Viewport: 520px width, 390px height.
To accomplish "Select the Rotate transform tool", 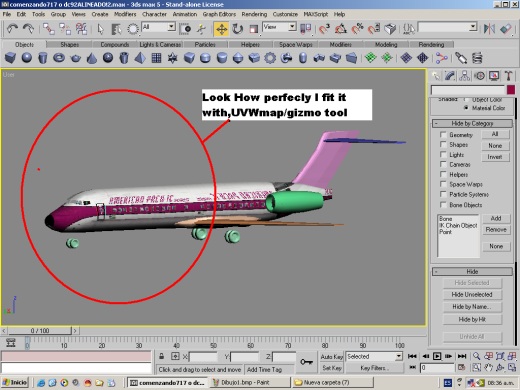I will [237, 29].
